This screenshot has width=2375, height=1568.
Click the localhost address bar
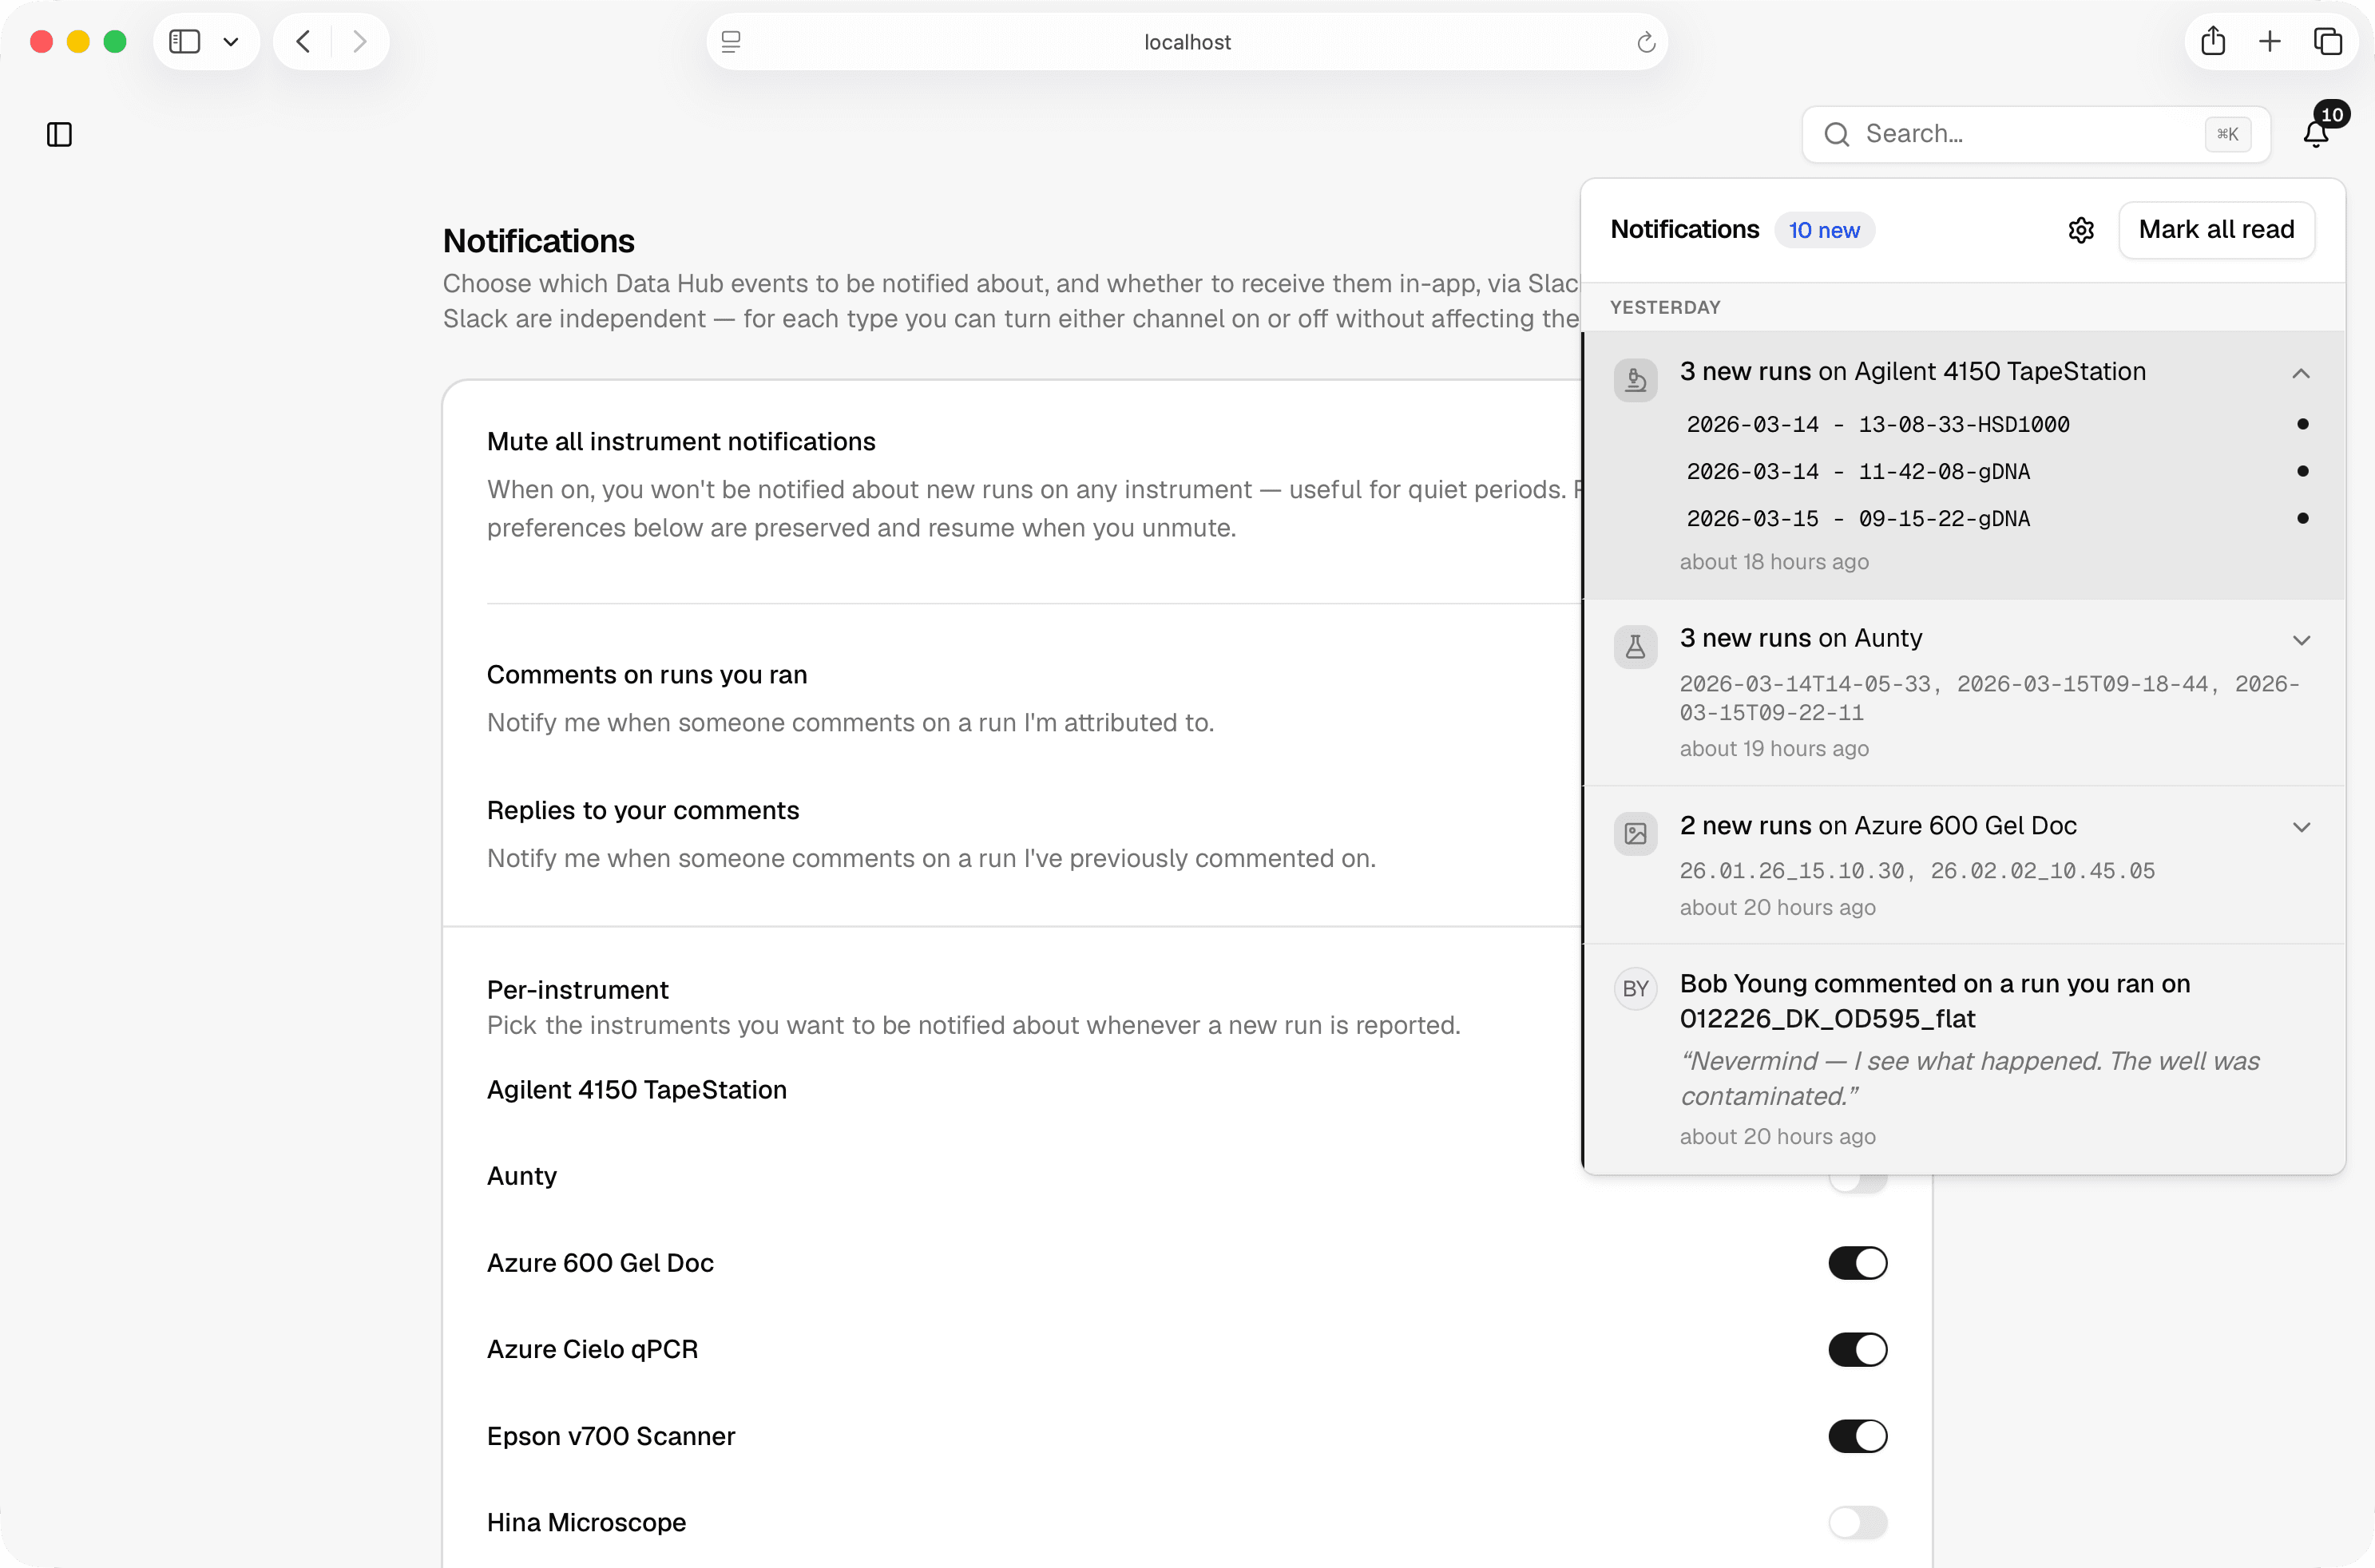click(1187, 42)
